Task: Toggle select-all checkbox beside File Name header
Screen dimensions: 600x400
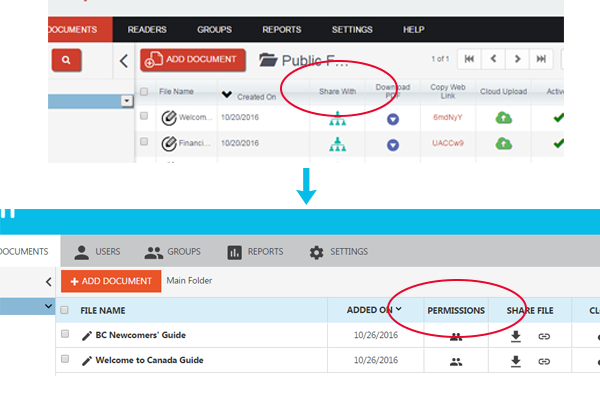Action: (144, 91)
